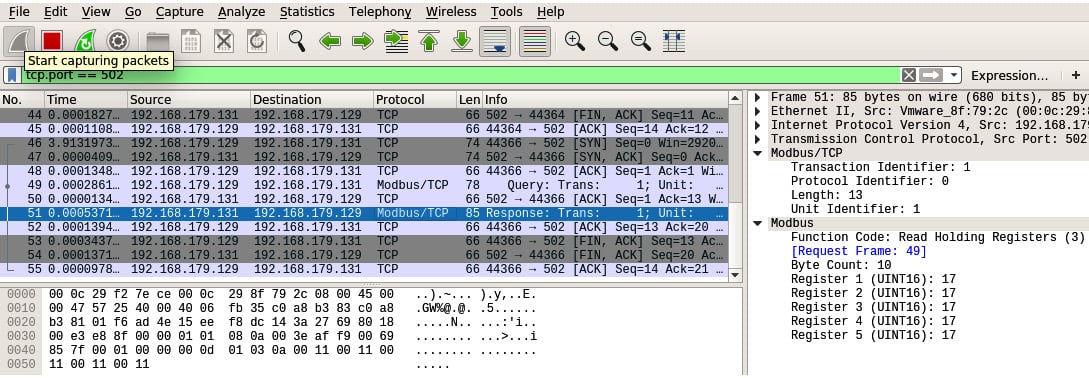Apply the display filter arrow button
Viewport: 1089px width, 378px height.
931,75
